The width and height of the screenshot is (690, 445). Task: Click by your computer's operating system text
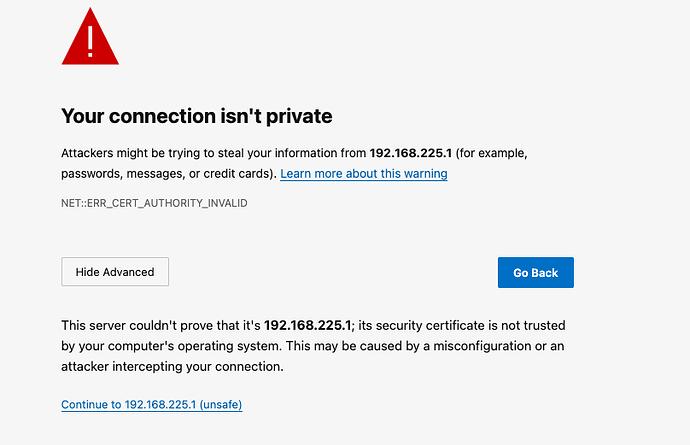[x=171, y=346]
